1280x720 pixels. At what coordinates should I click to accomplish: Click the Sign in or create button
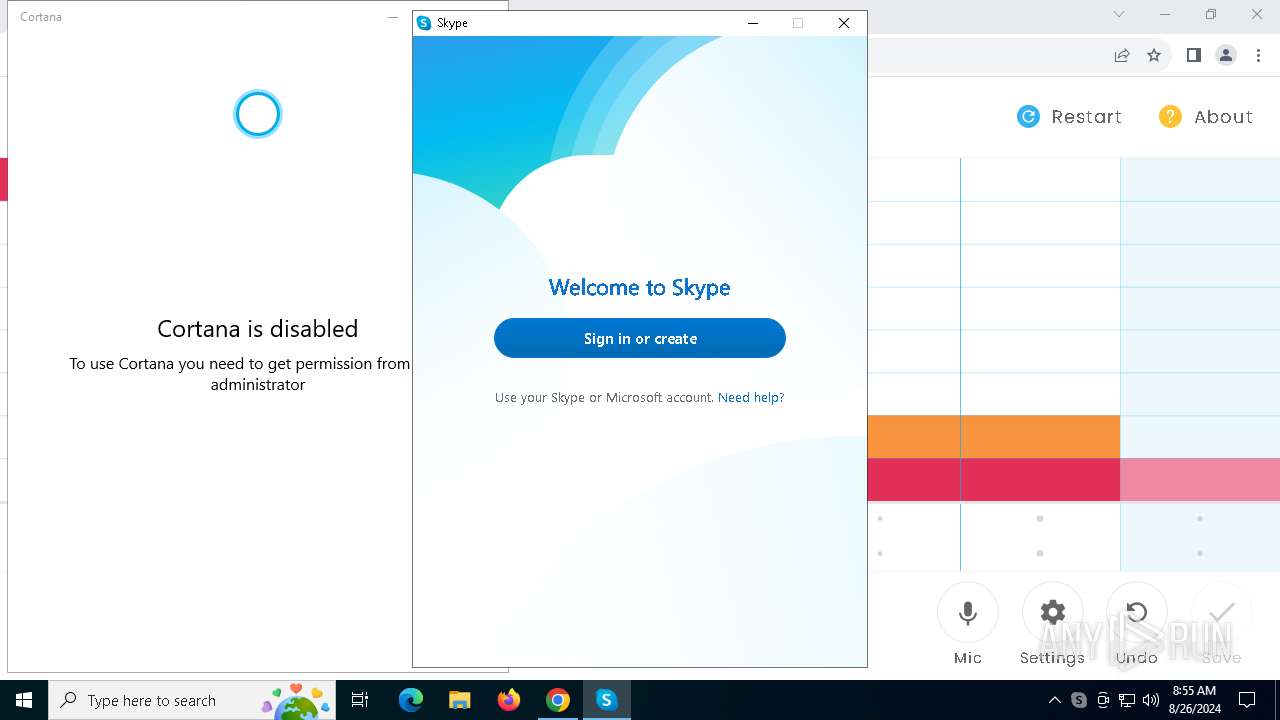click(640, 338)
